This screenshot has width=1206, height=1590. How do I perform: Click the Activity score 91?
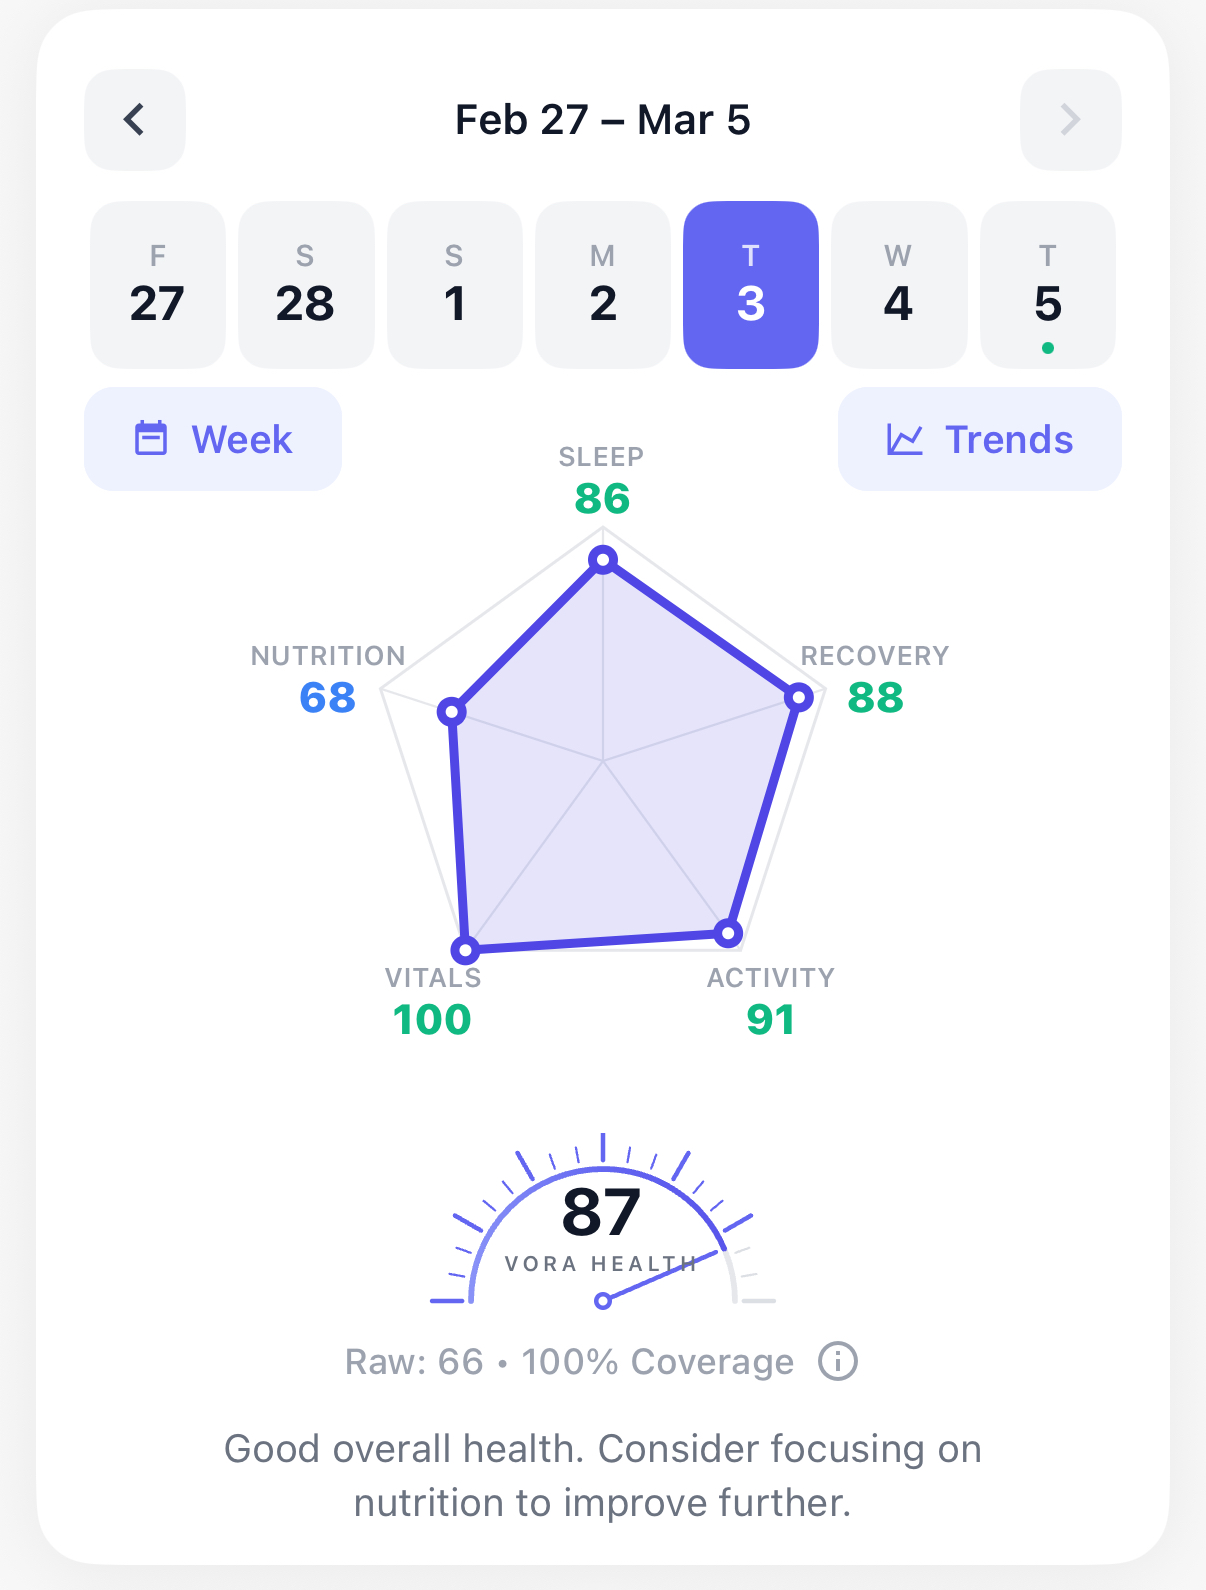pyautogui.click(x=771, y=1019)
